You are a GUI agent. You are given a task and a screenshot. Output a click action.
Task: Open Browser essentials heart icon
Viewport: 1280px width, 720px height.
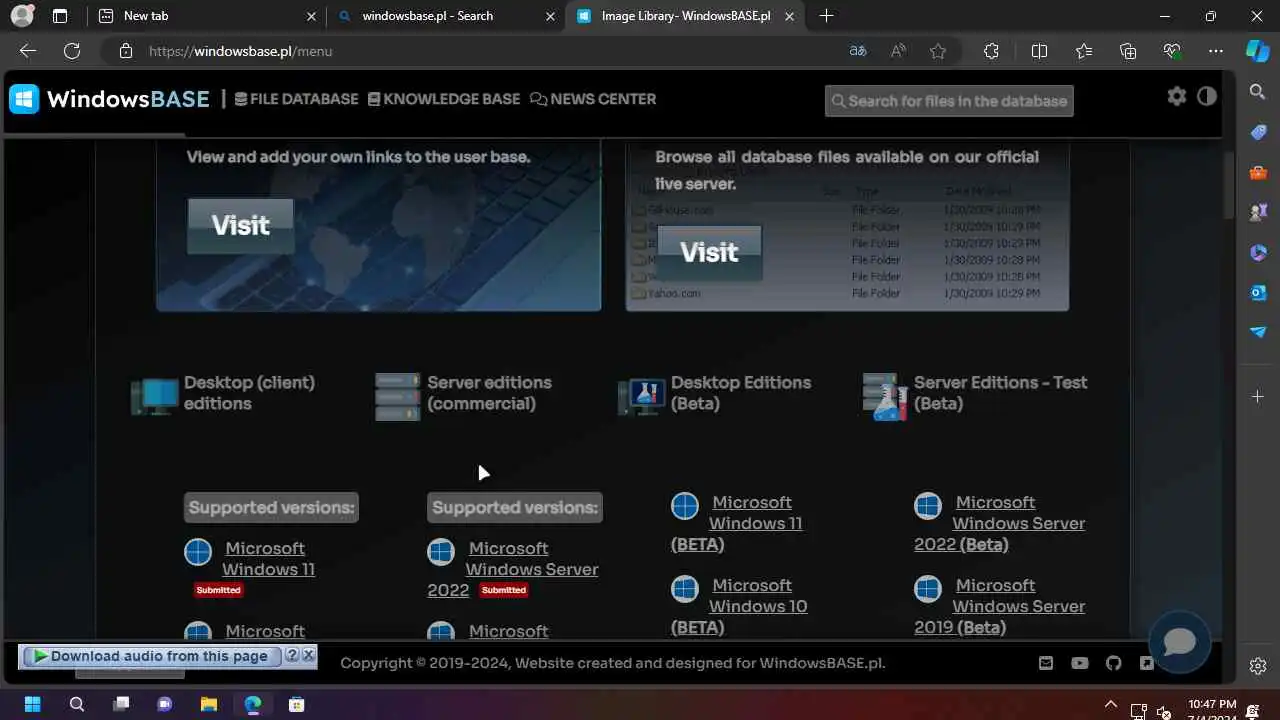coord(1172,51)
